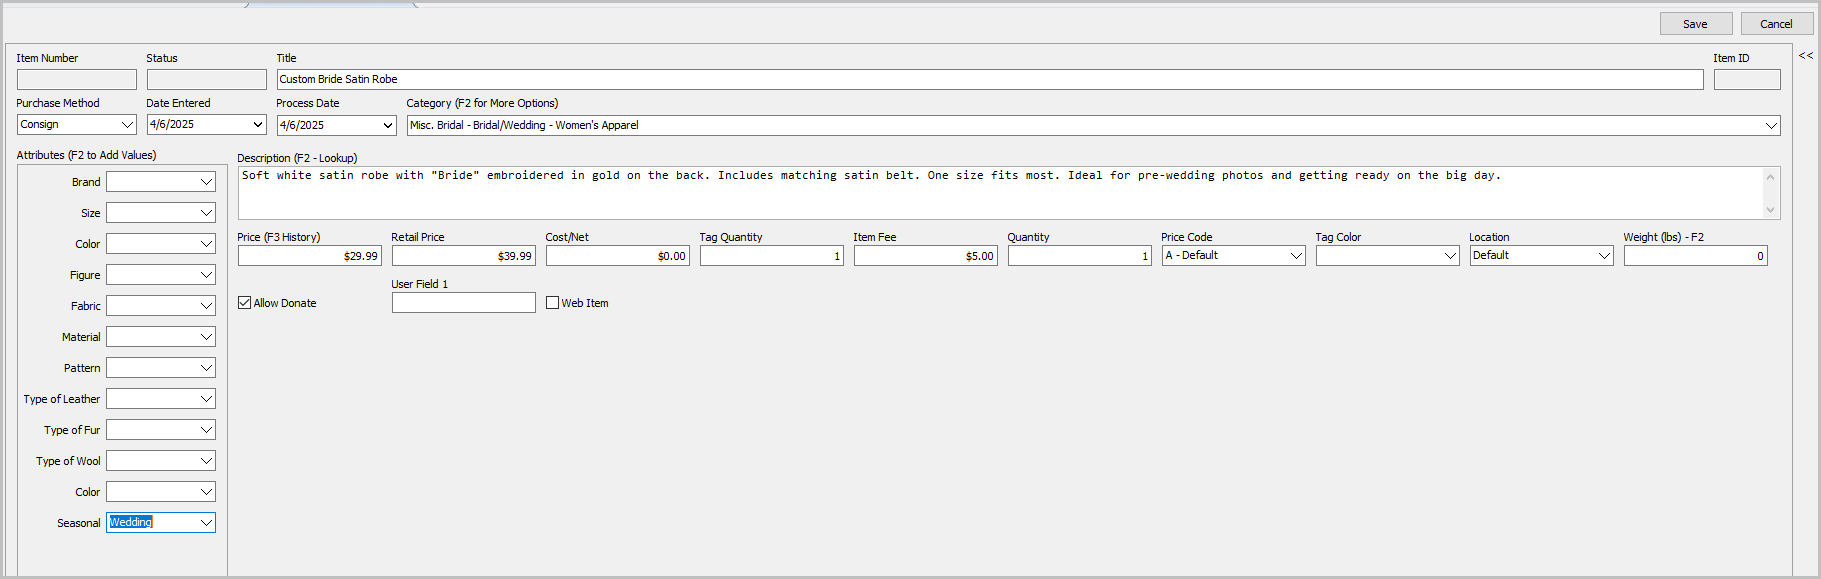Expand the Fabric attribute dropdown
The width and height of the screenshot is (1821, 579).
(206, 306)
